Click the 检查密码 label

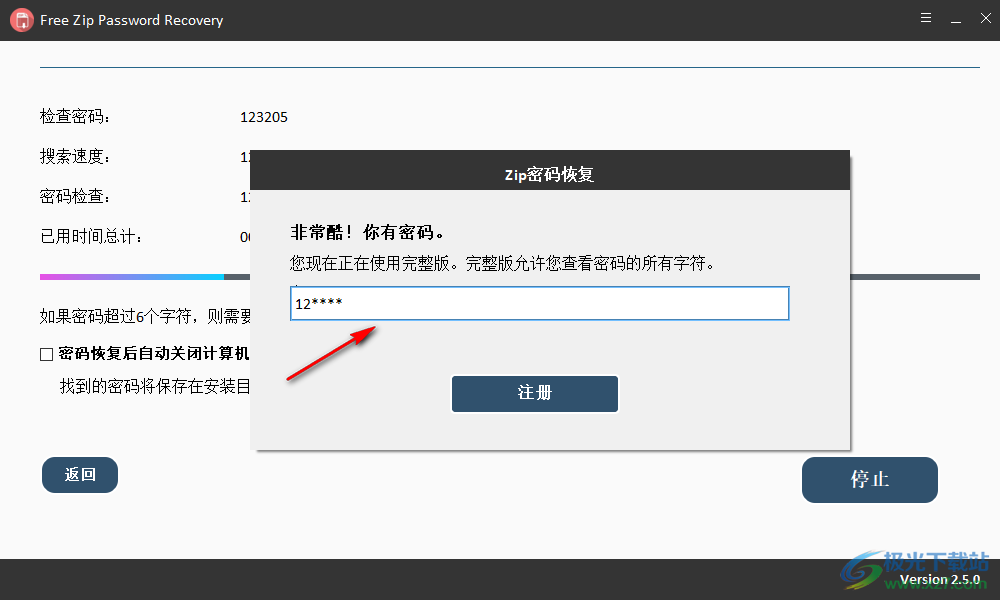pyautogui.click(x=75, y=117)
